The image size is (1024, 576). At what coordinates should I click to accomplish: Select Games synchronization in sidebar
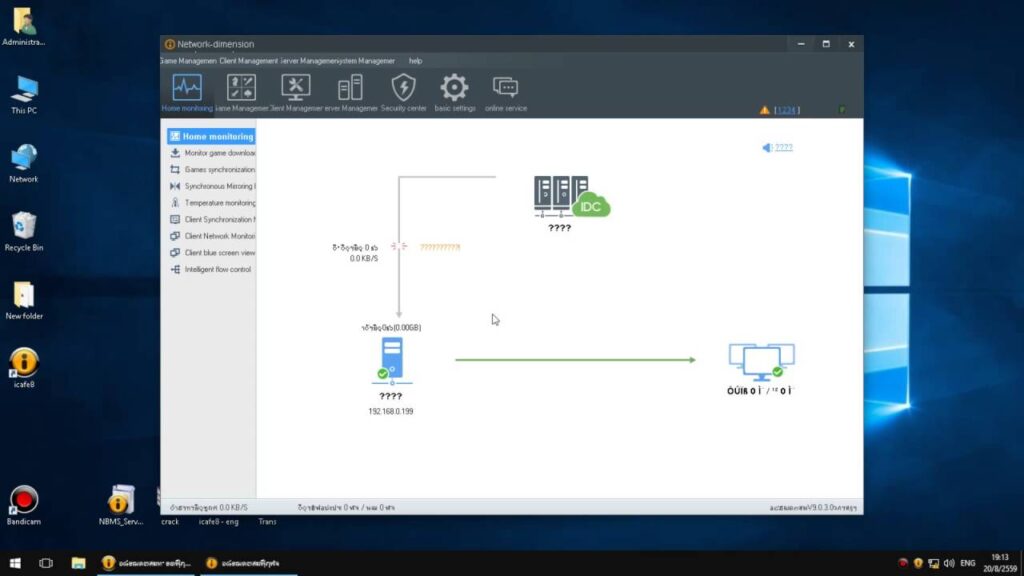212,170
